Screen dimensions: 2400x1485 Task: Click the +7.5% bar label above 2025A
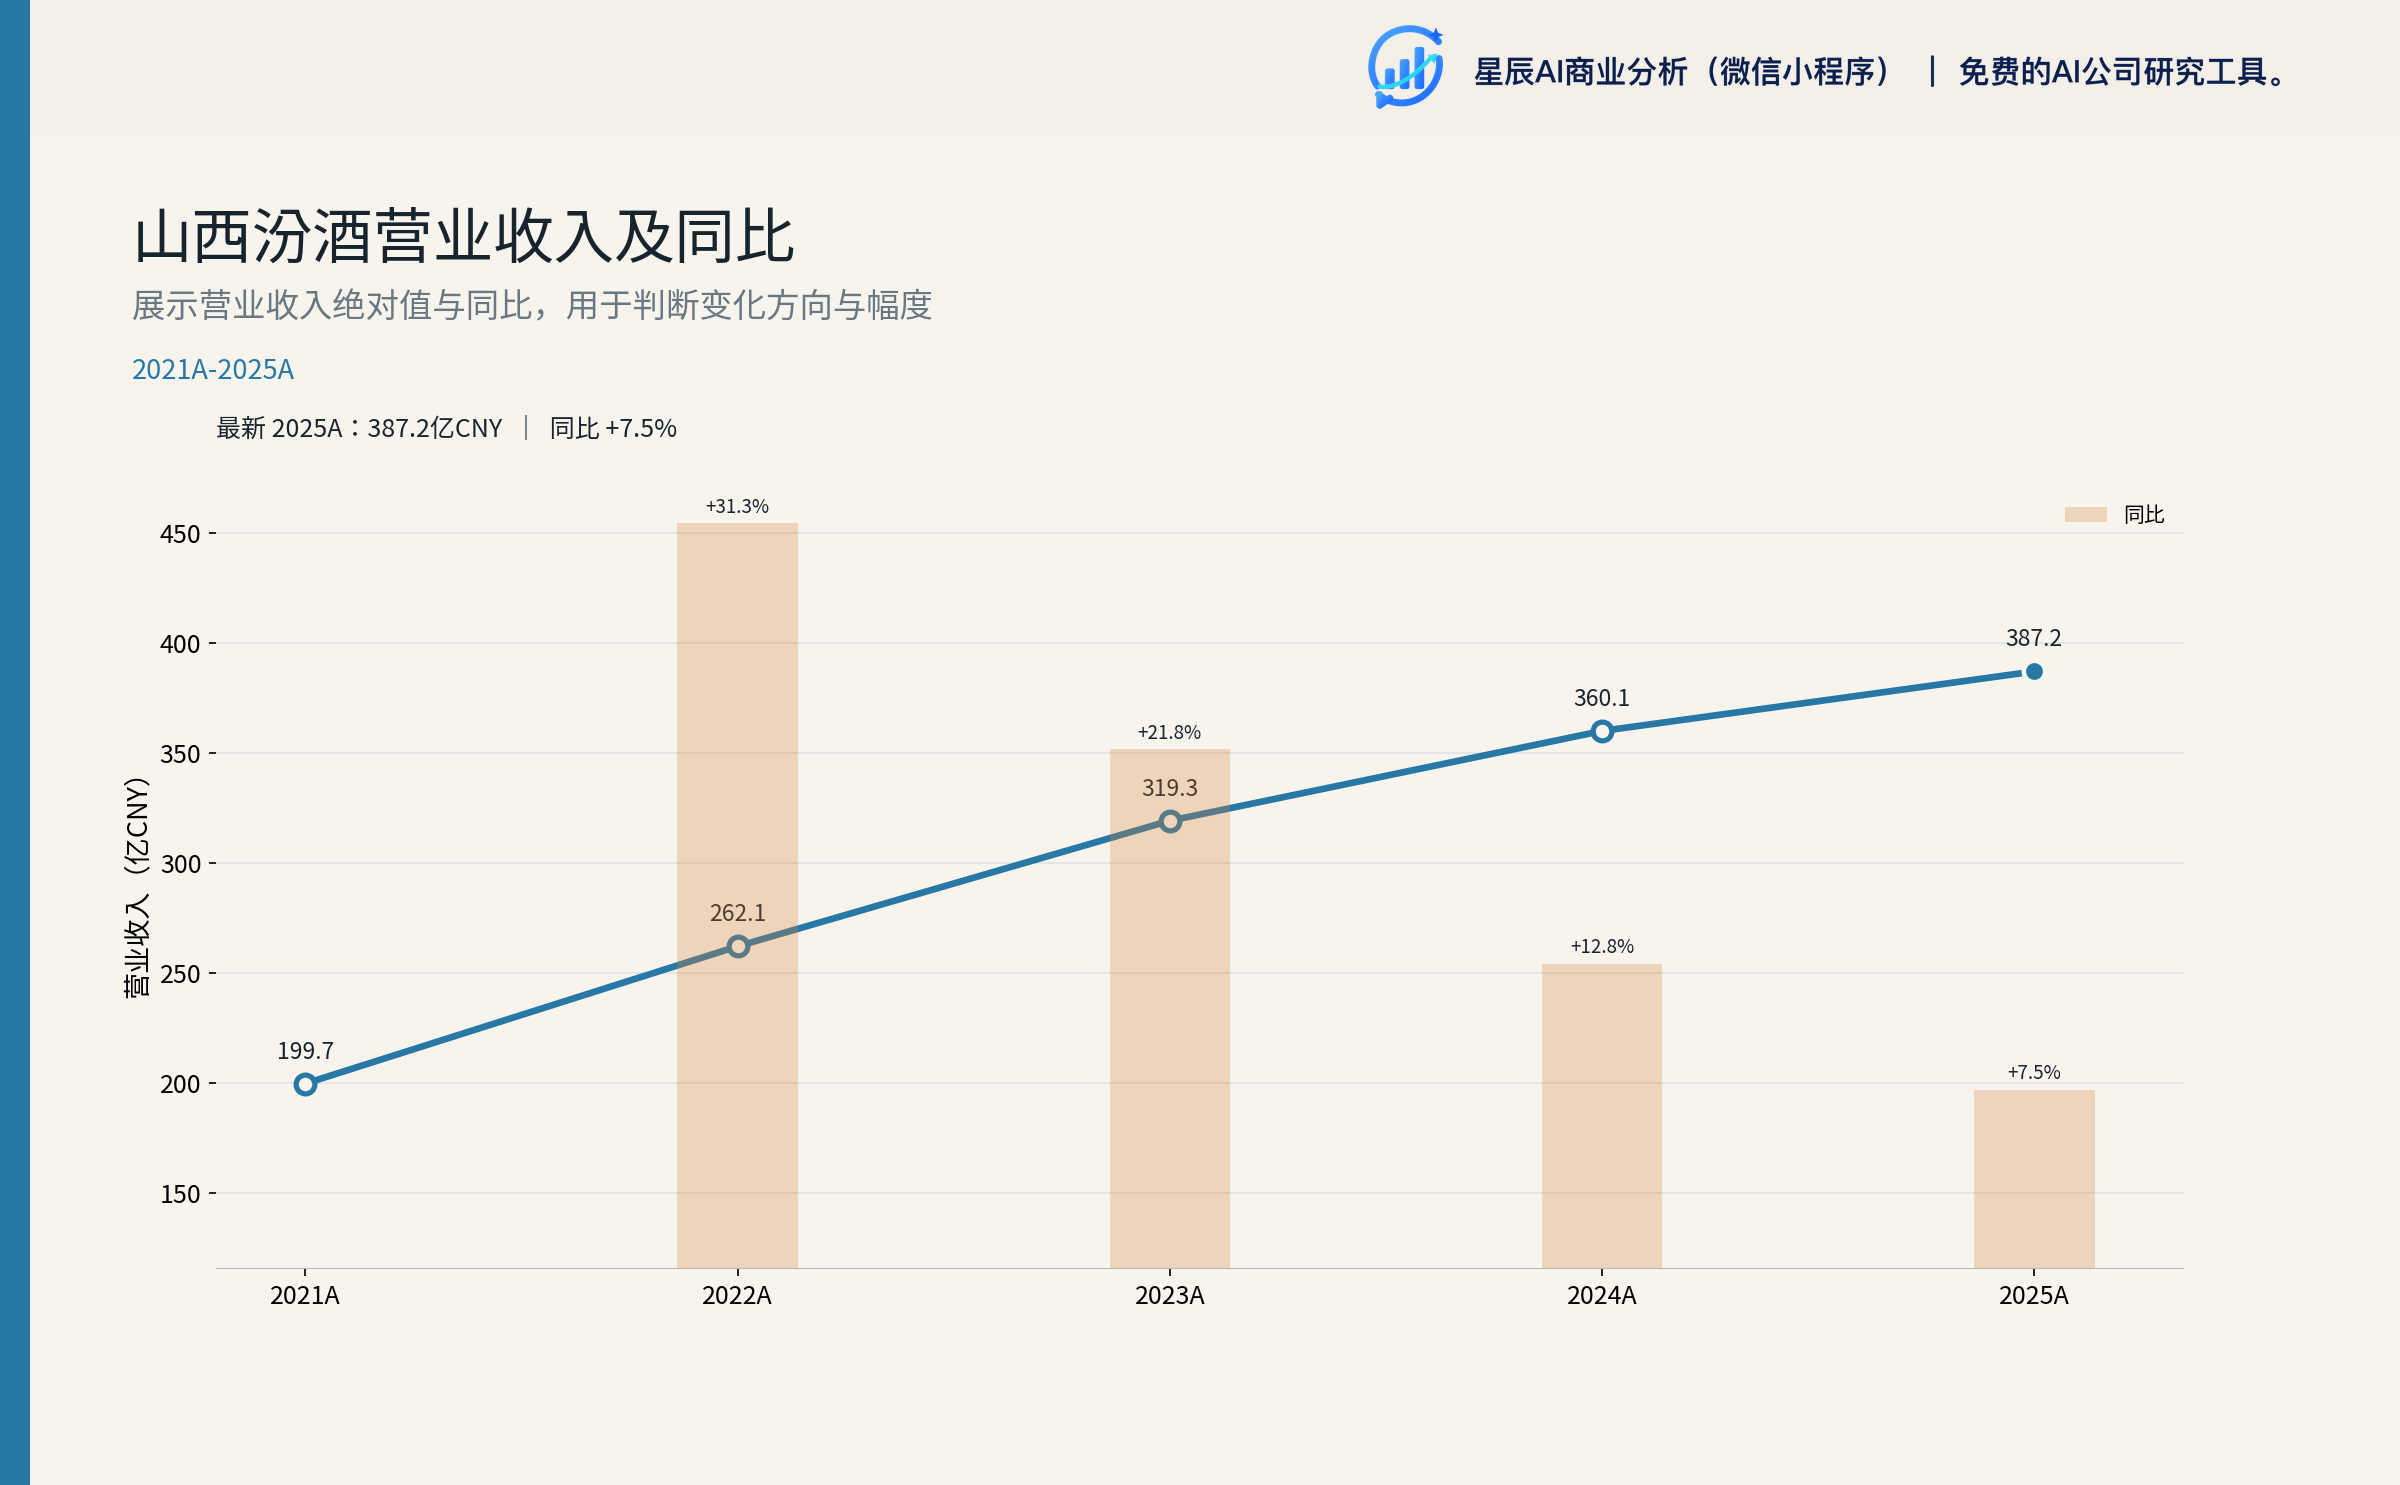tap(2034, 1072)
